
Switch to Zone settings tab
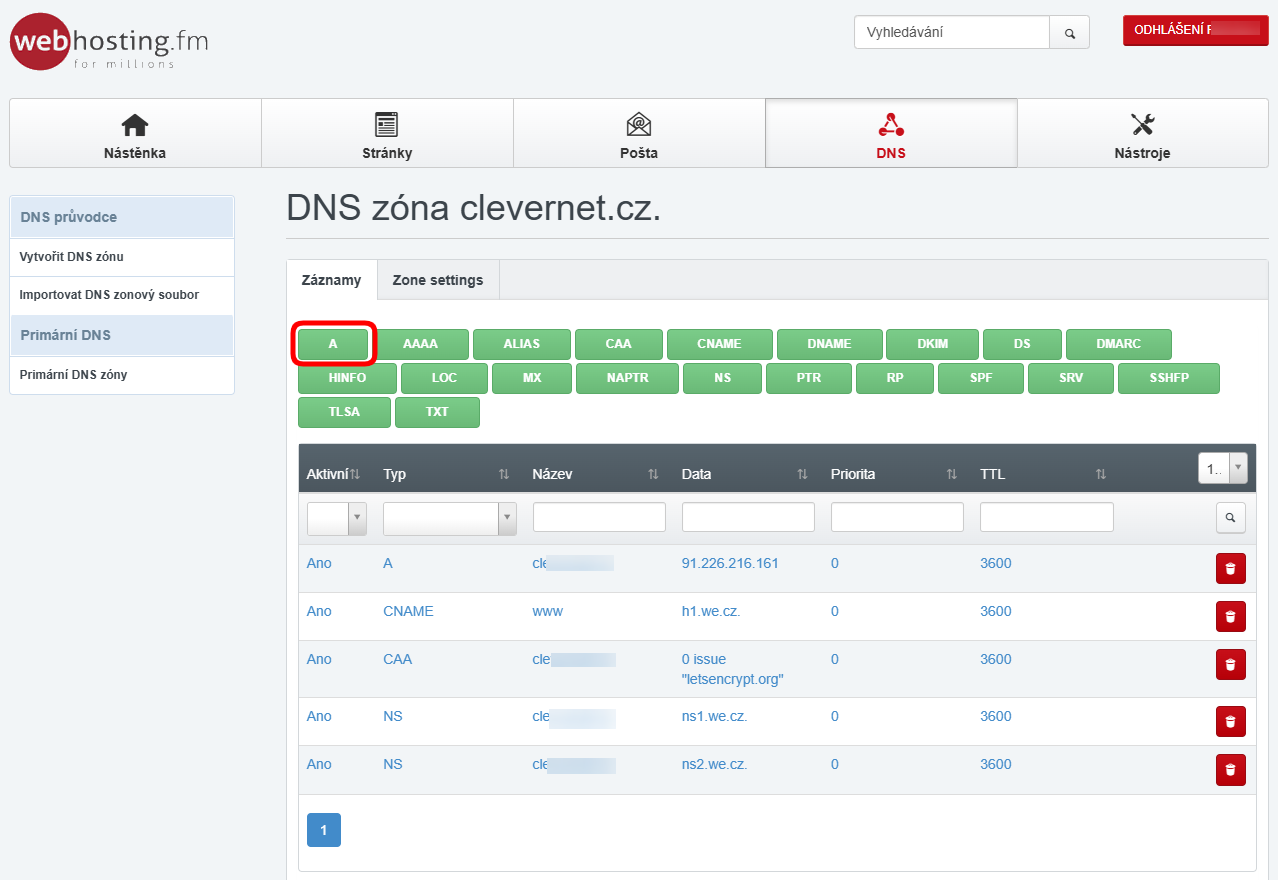tap(437, 280)
